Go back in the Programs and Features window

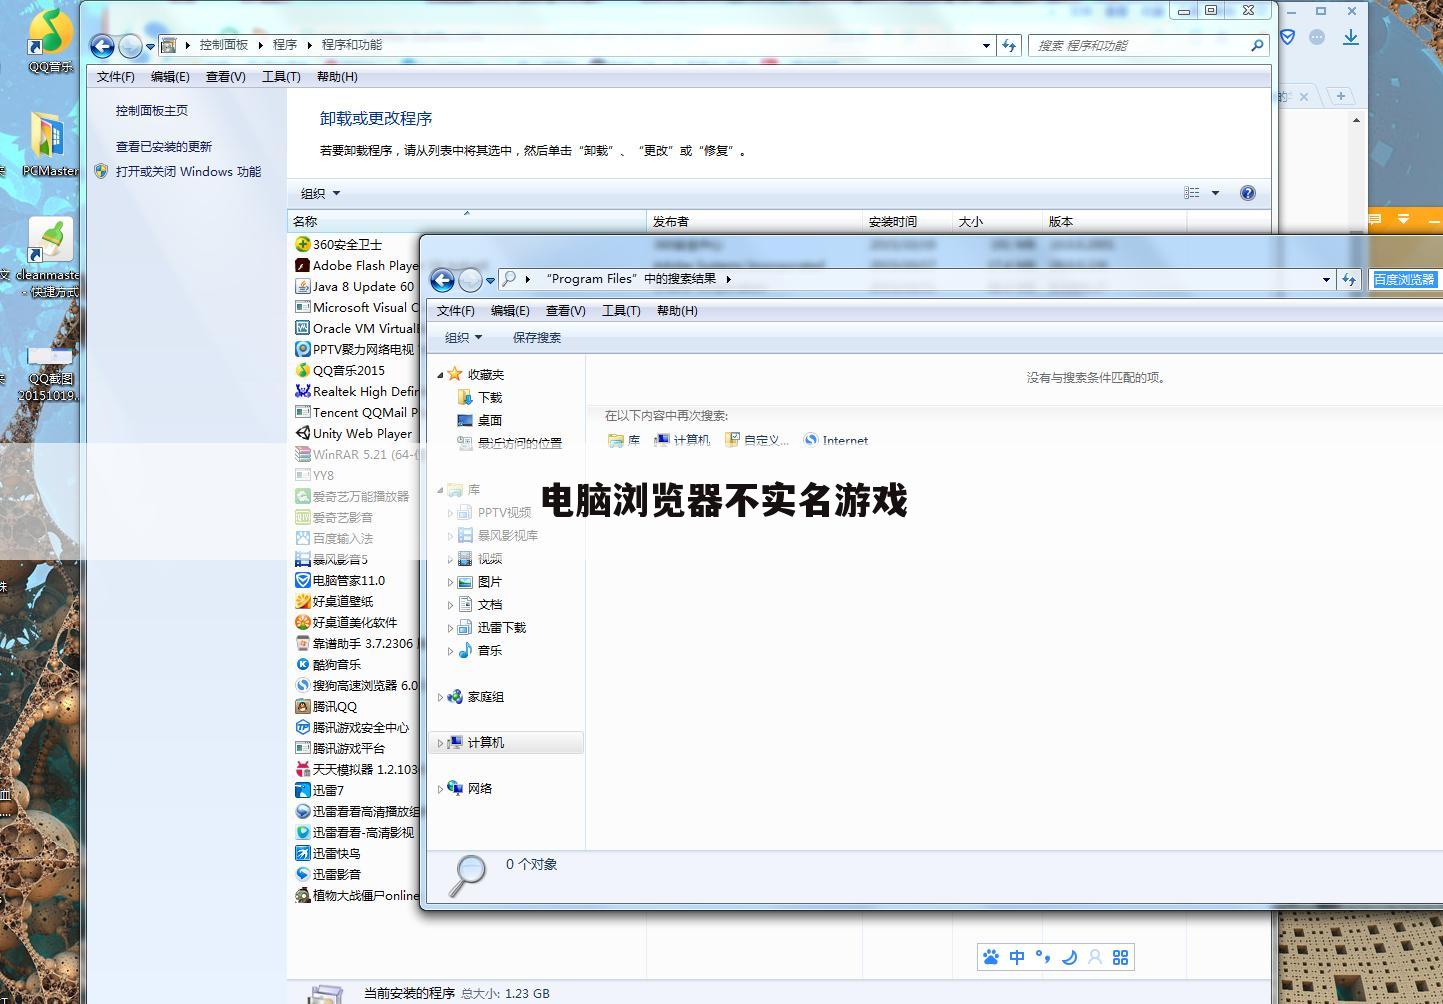(101, 46)
